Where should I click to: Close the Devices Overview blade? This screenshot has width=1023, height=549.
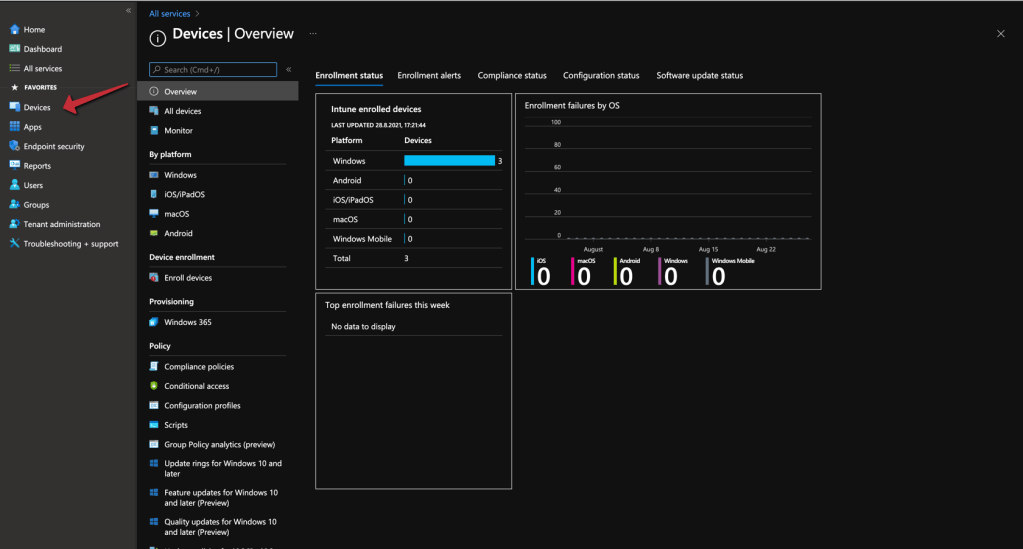tap(1000, 34)
